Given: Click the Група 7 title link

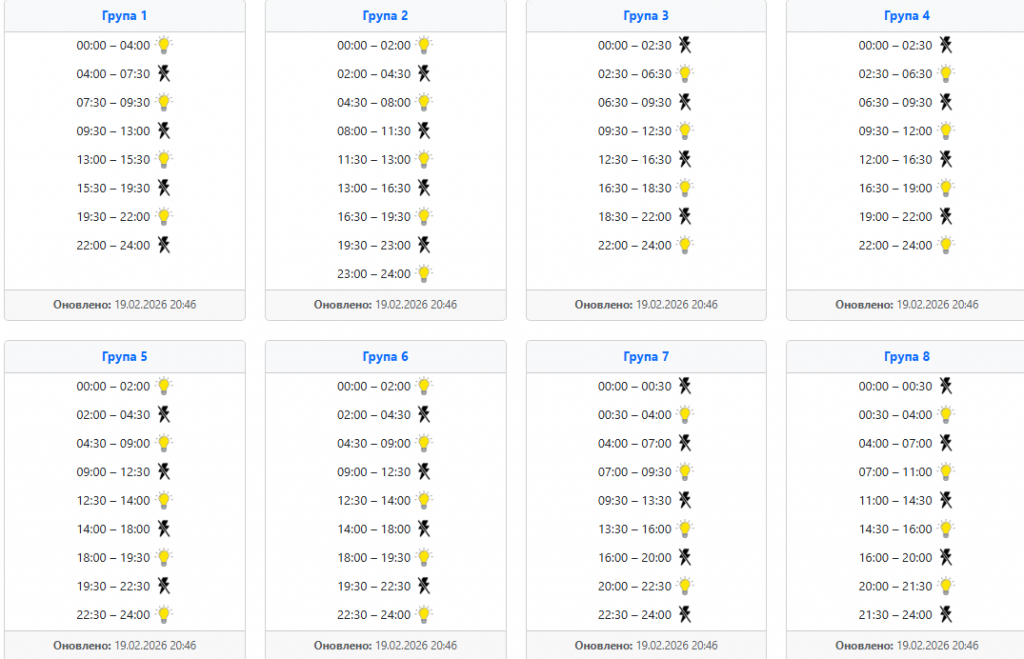Looking at the screenshot, I should coord(646,357).
